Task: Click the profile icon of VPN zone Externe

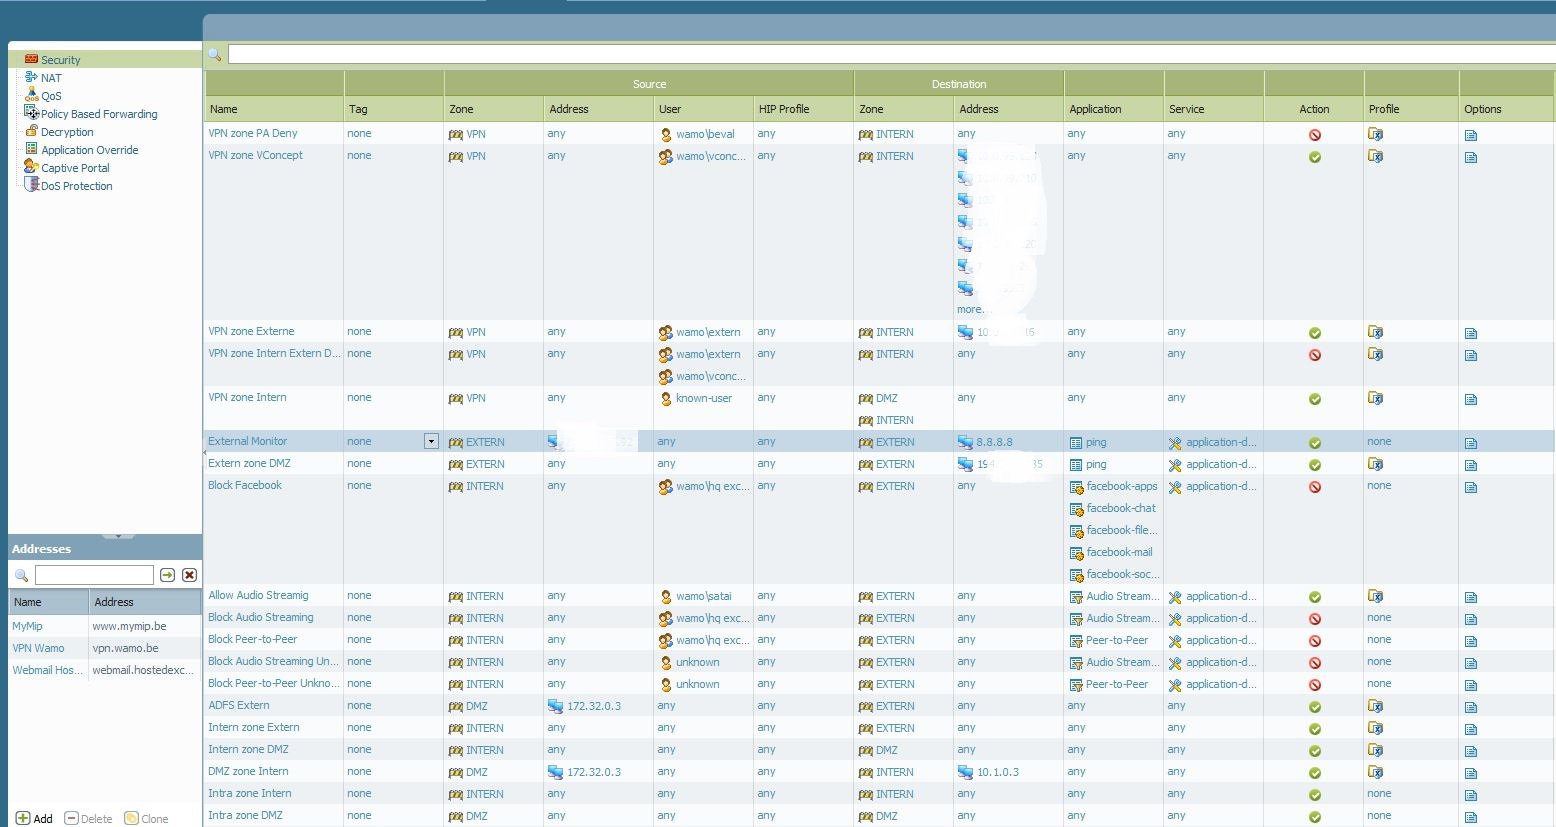Action: pos(1376,332)
